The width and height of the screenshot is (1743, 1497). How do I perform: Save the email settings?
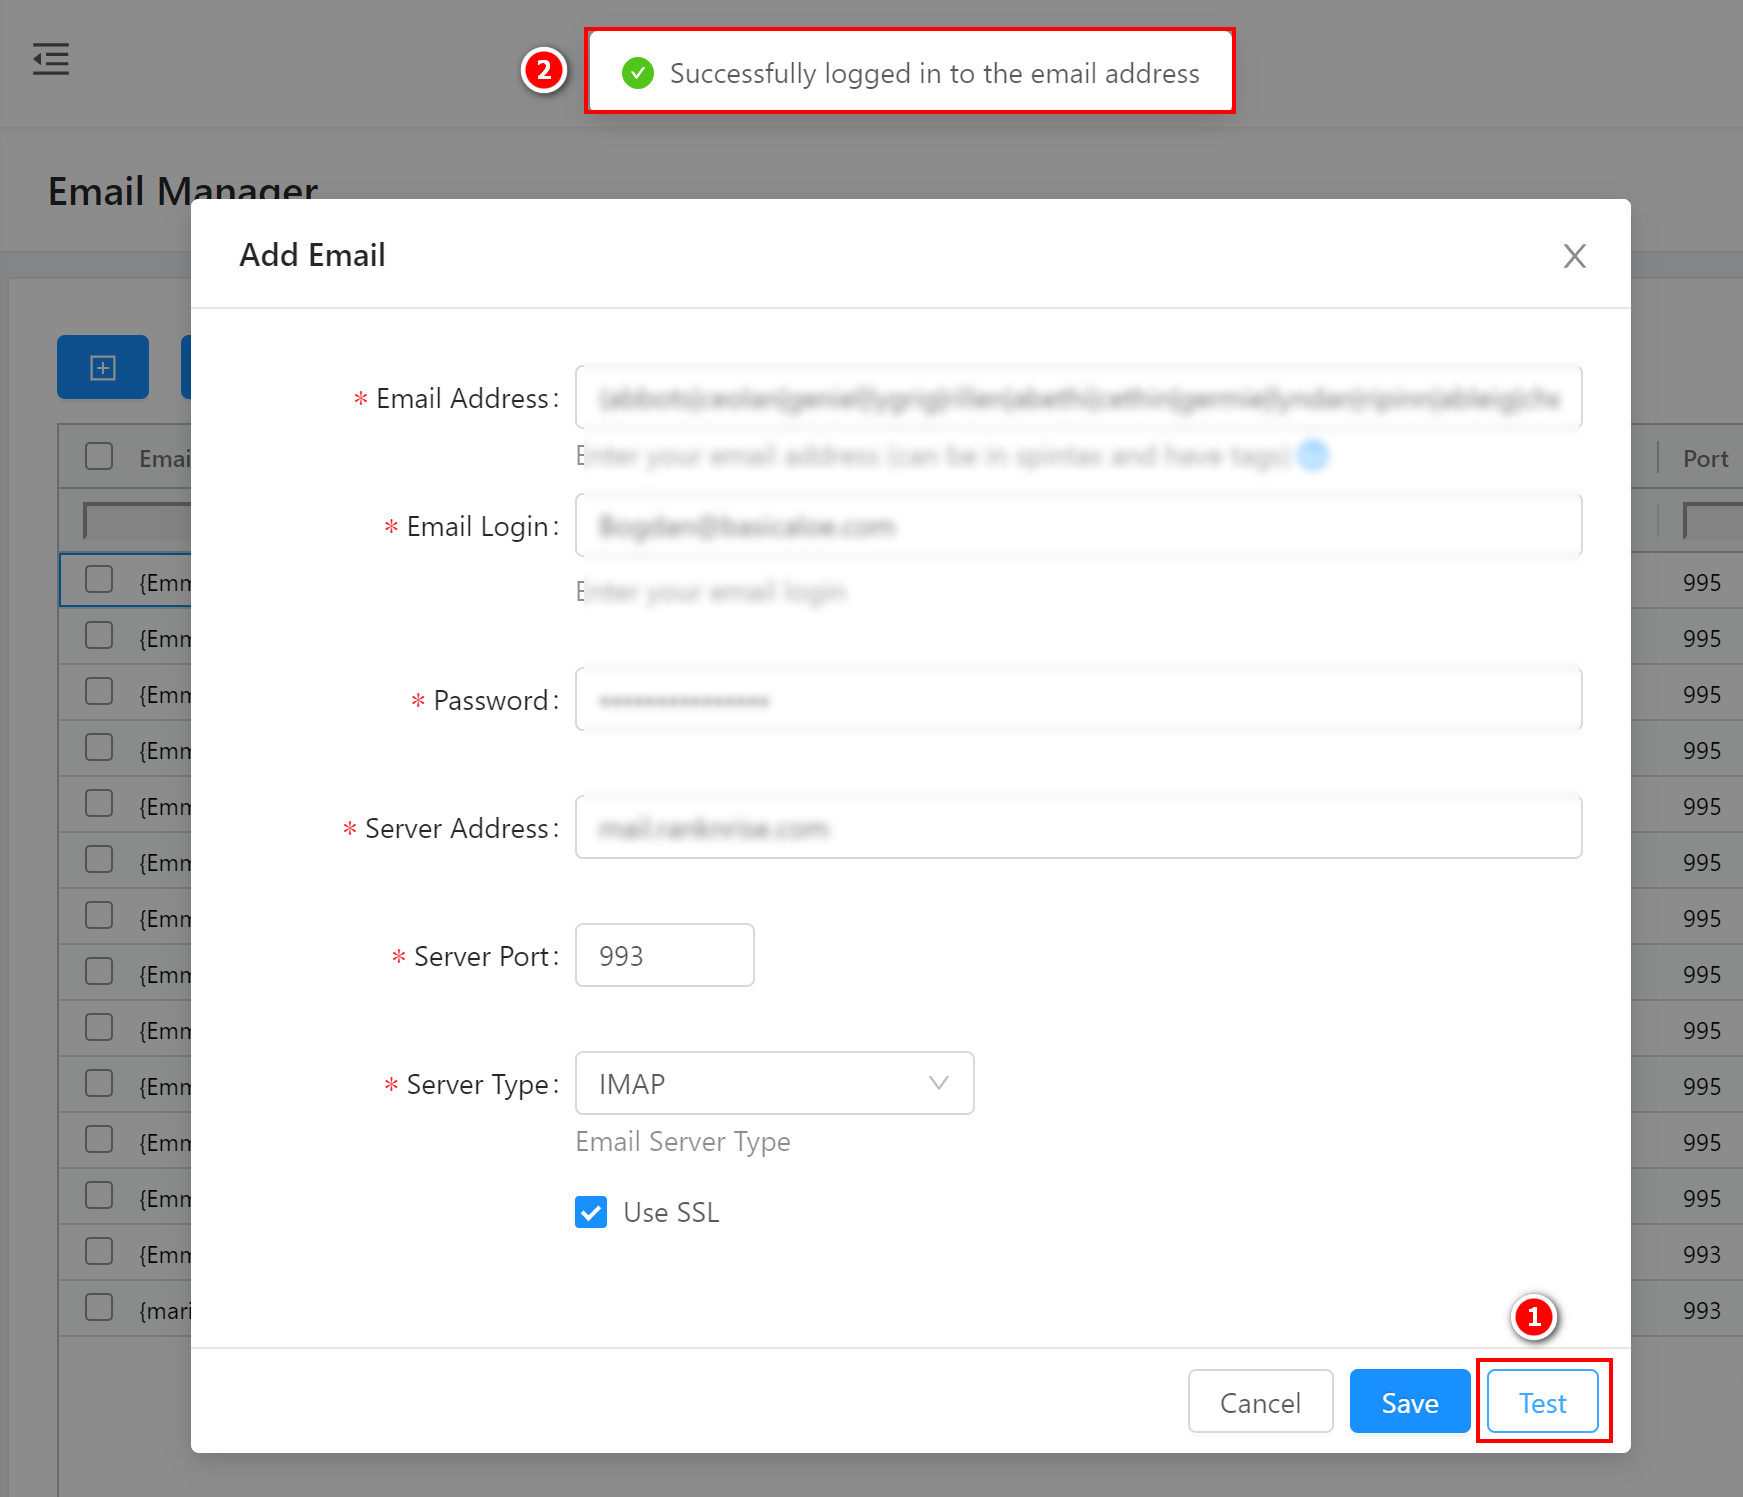pos(1410,1402)
